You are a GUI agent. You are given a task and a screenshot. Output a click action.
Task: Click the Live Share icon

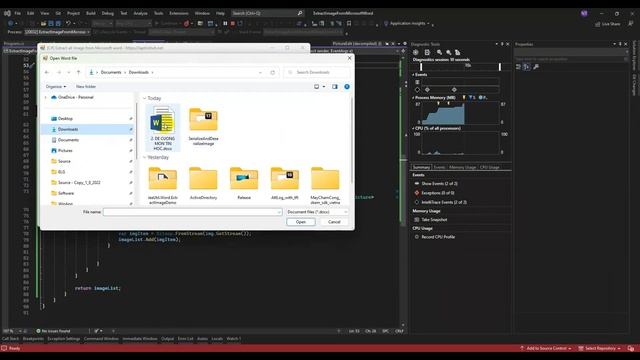click(598, 24)
